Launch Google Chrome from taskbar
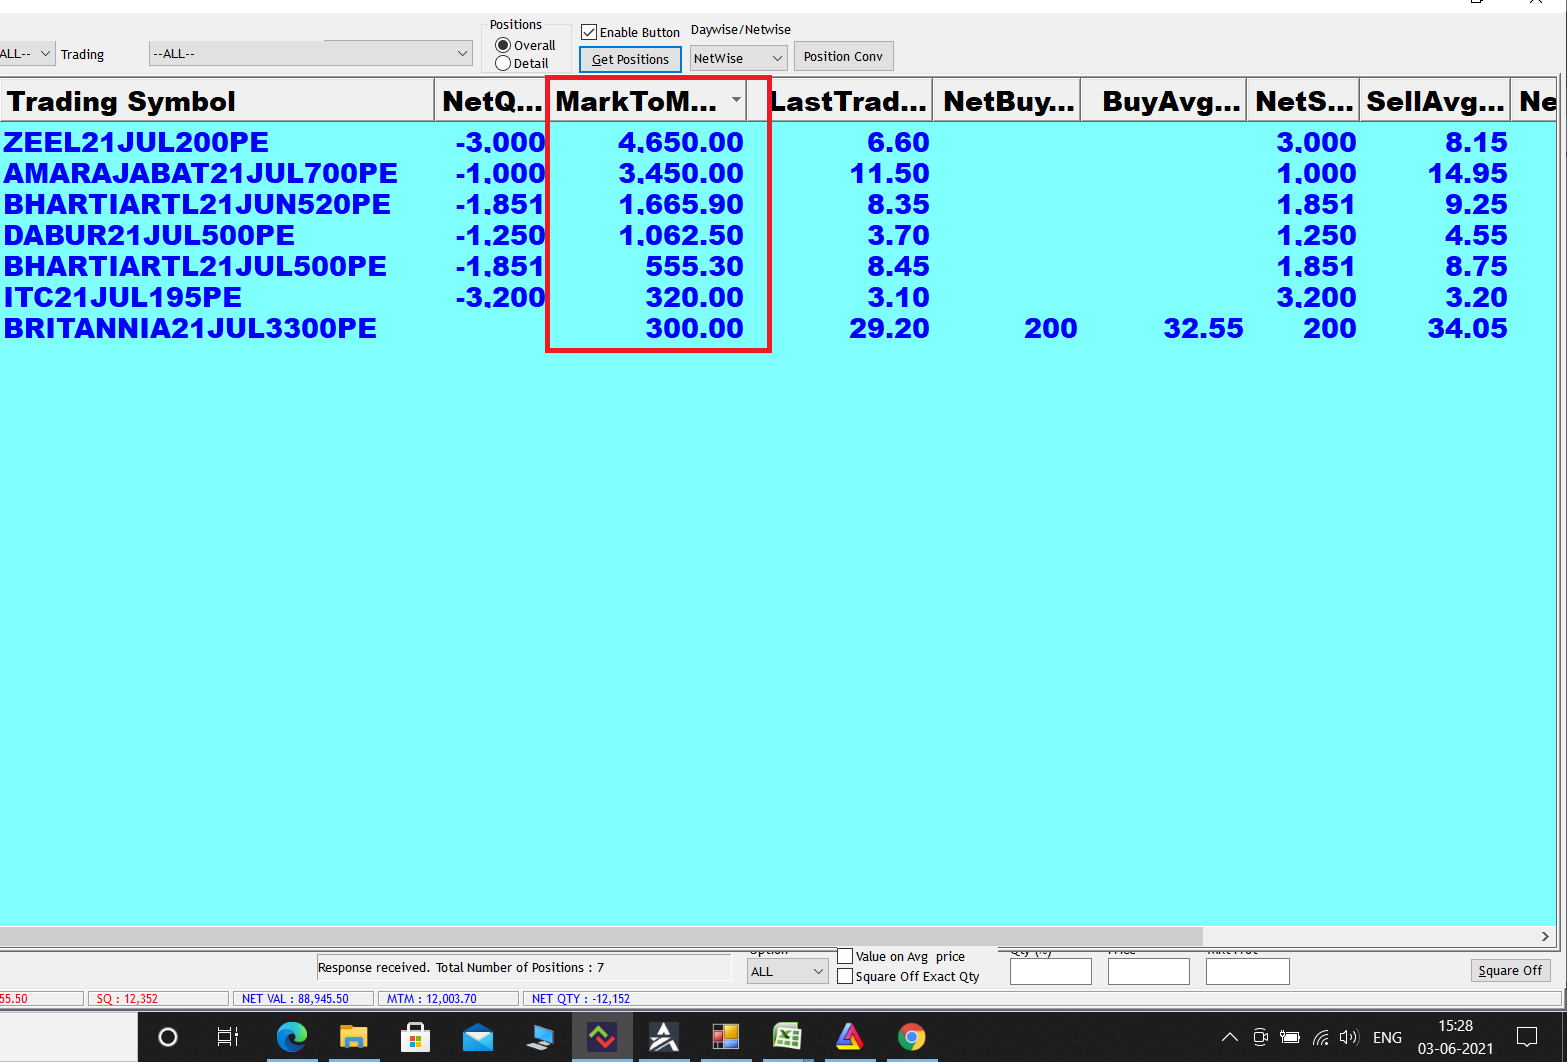1567x1062 pixels. click(x=911, y=1037)
